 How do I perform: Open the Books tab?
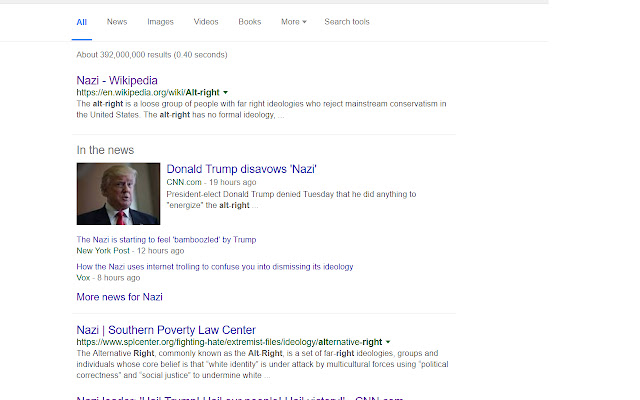(250, 22)
